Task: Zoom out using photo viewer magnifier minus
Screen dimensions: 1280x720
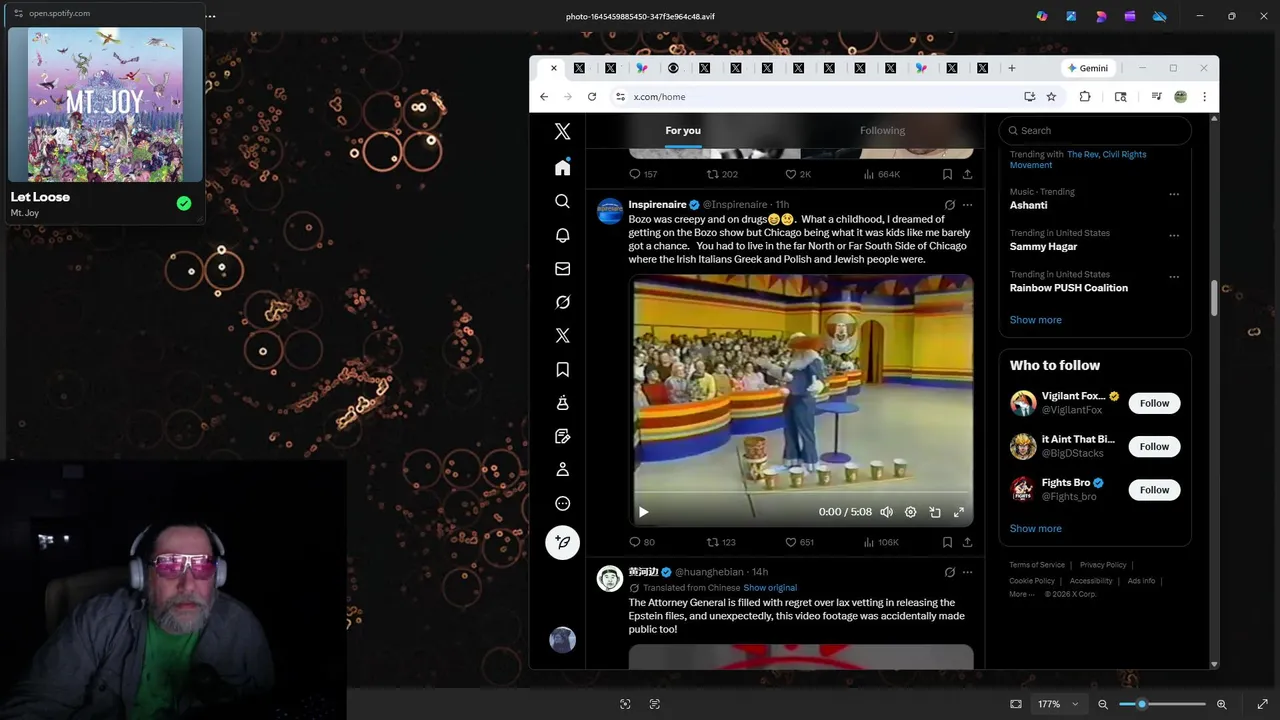Action: tap(1103, 704)
